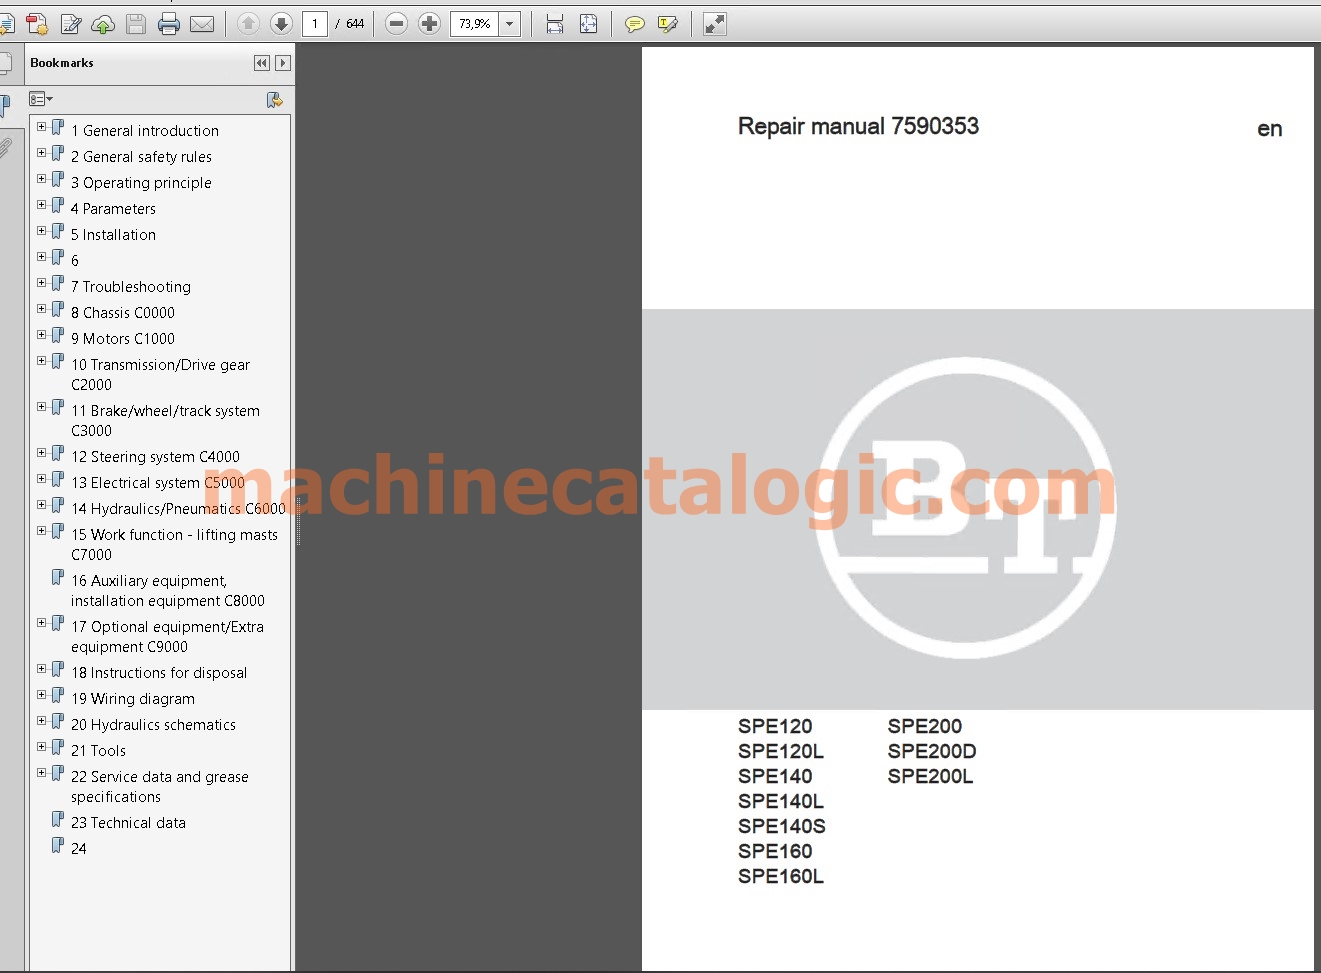The image size is (1321, 973).
Task: Click the 'en' language label on page
Action: point(1270,129)
